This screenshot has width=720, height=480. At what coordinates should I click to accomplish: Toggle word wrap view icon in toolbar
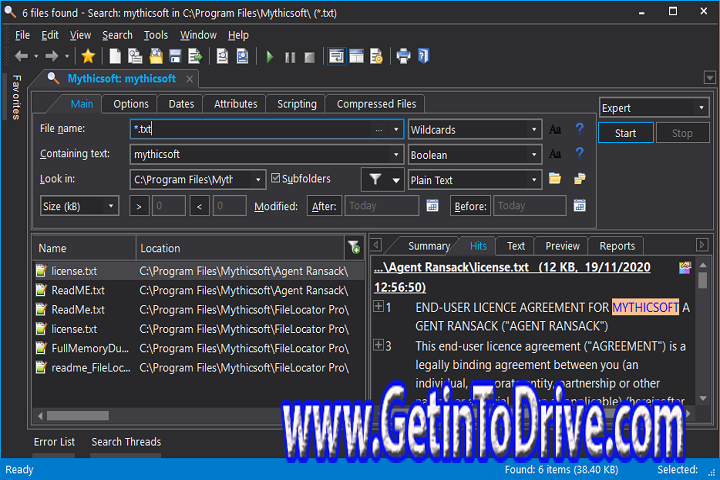337,56
